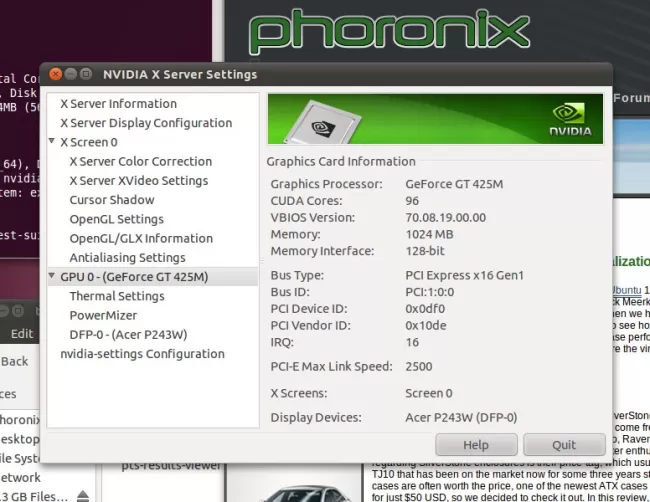Open nvidia-settings Configuration
The image size is (650, 502).
tap(142, 354)
